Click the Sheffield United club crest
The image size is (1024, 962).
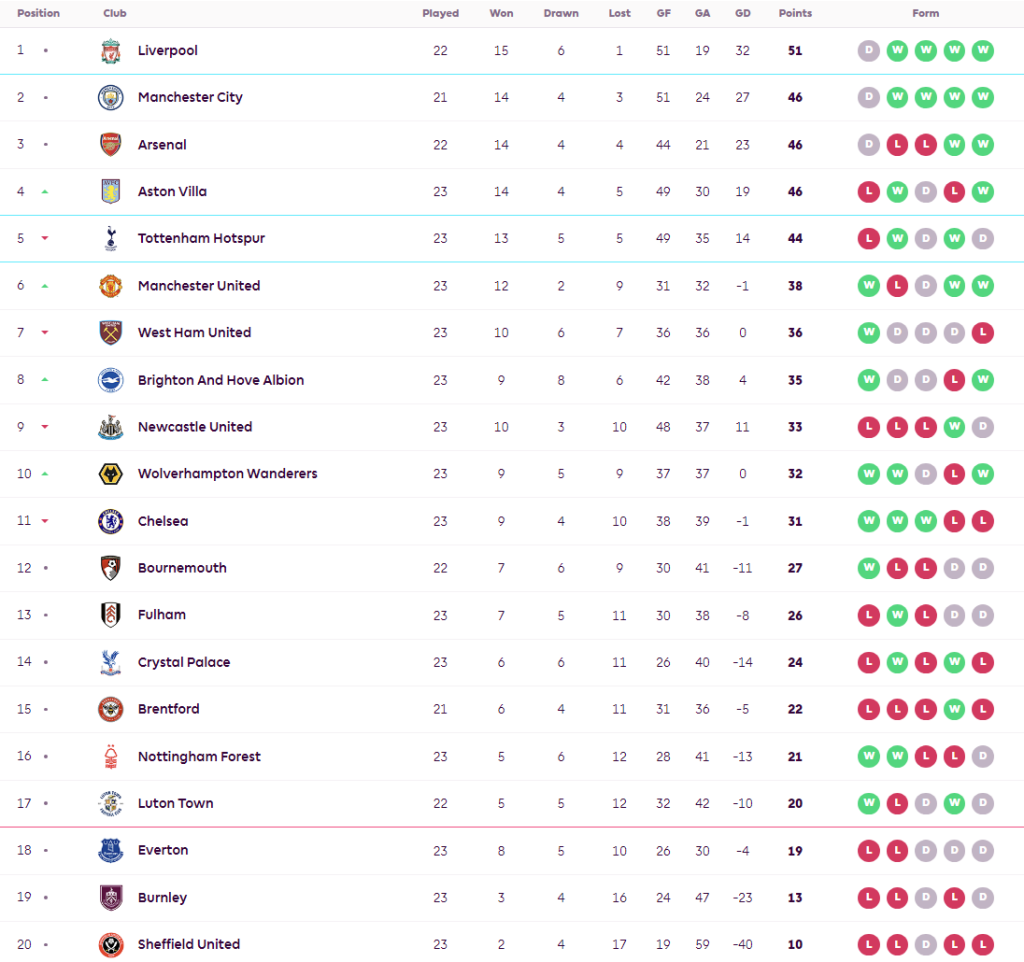[110, 944]
